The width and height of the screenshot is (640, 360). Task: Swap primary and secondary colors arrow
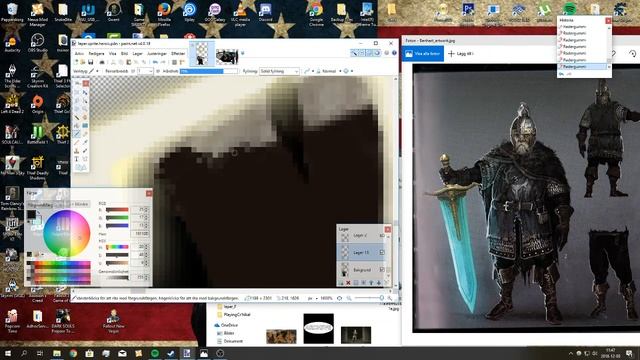38,212
